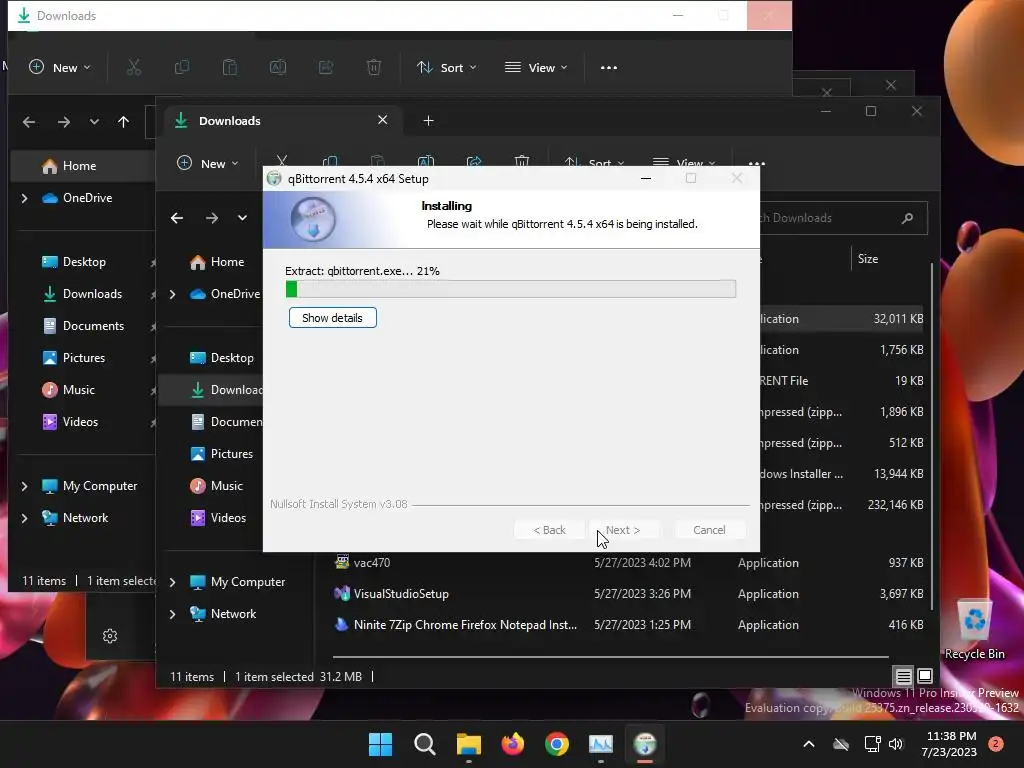Open Pictures in back window sidebar
Viewport: 1024px width, 768px height.
click(x=84, y=358)
